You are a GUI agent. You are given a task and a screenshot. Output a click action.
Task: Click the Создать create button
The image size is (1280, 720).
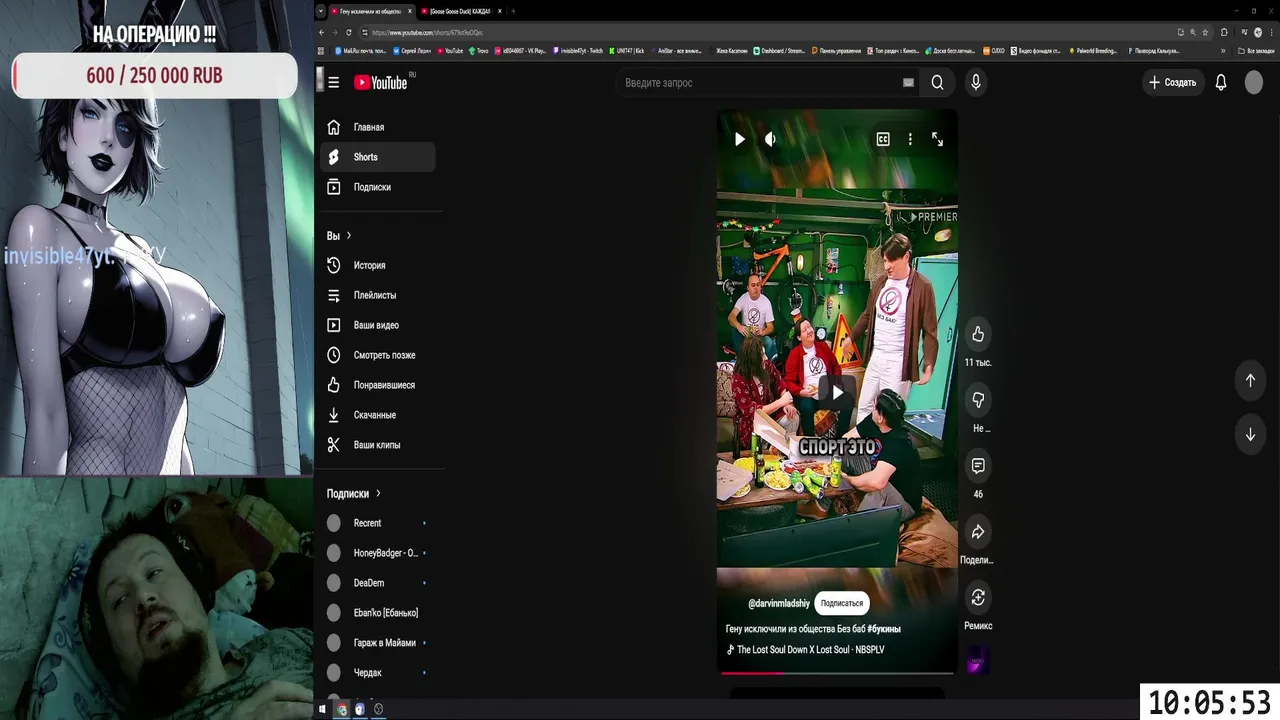click(1172, 82)
